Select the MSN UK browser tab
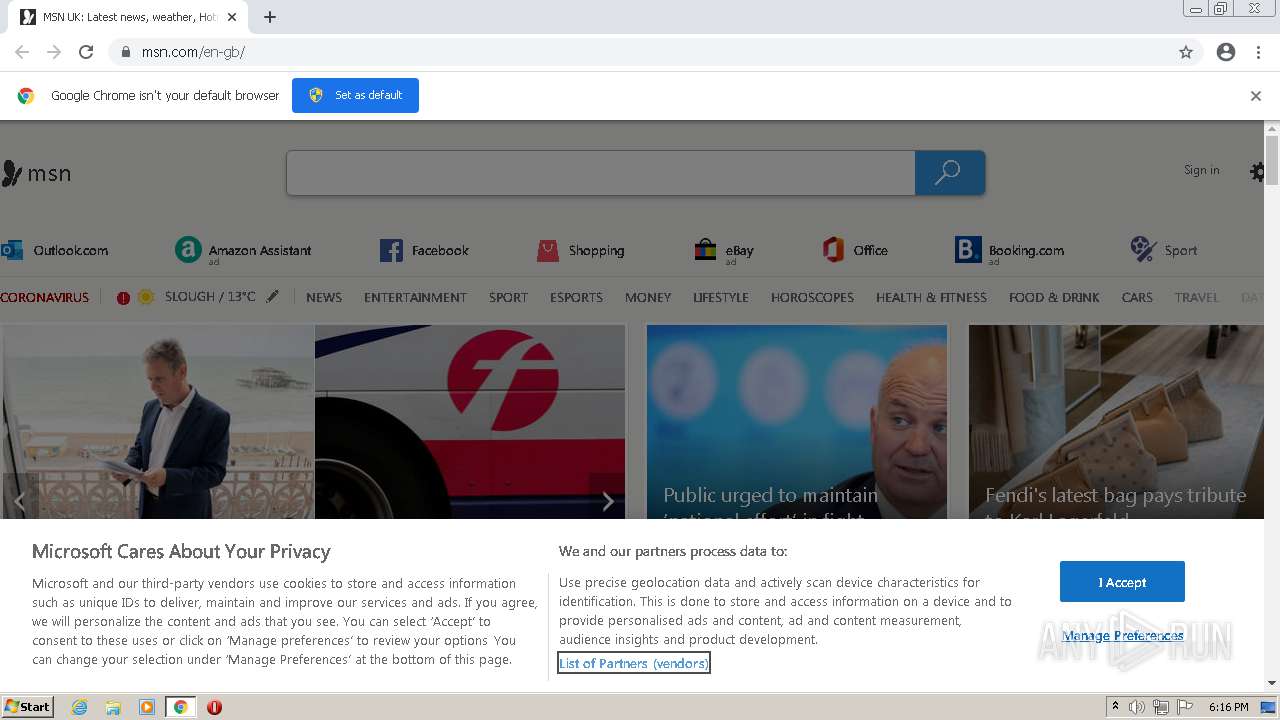Viewport: 1280px width, 720px height. pos(127,17)
